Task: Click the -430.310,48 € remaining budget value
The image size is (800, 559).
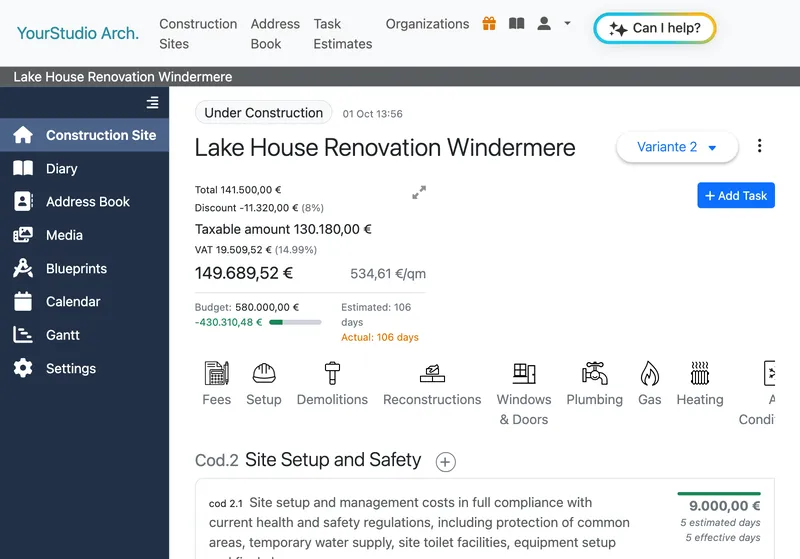Action: pos(229,322)
